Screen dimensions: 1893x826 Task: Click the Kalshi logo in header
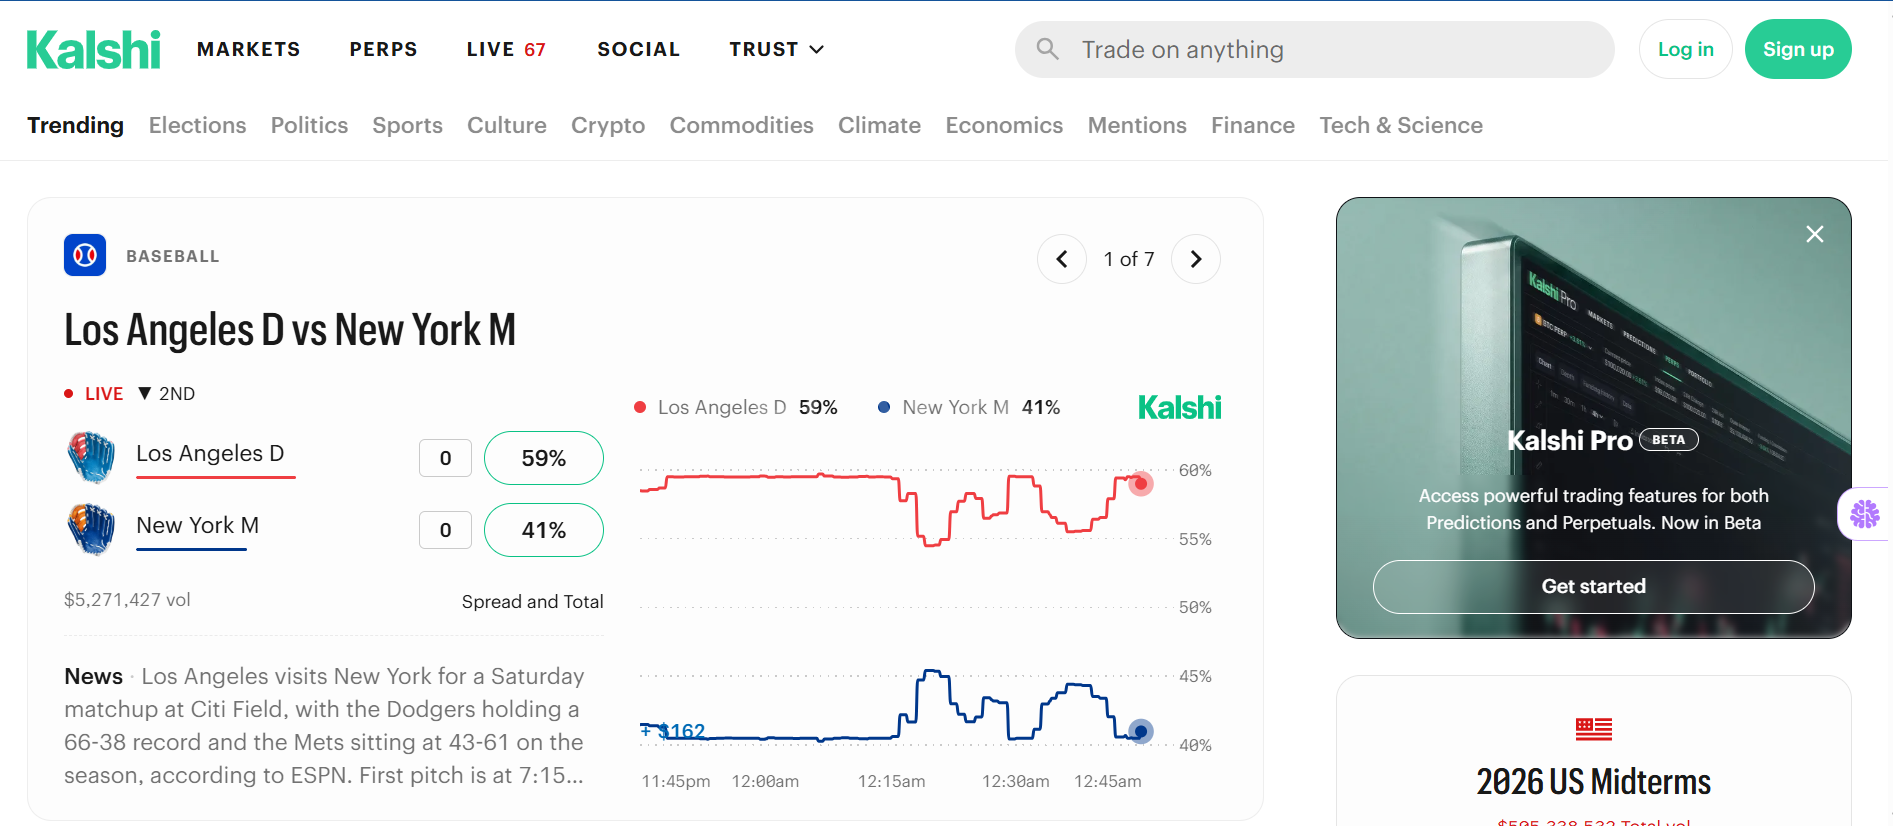(x=93, y=50)
